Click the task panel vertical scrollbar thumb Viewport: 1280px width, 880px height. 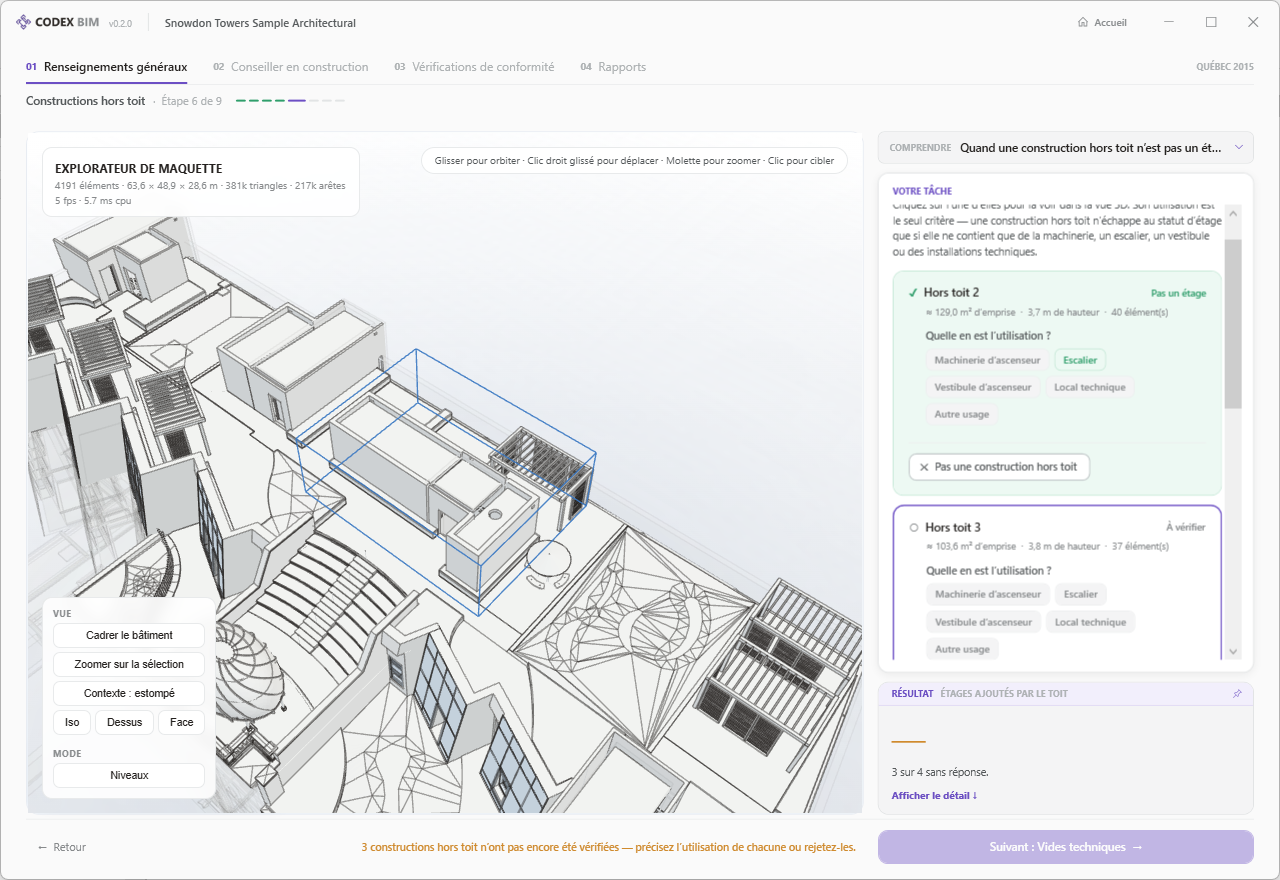click(x=1233, y=323)
